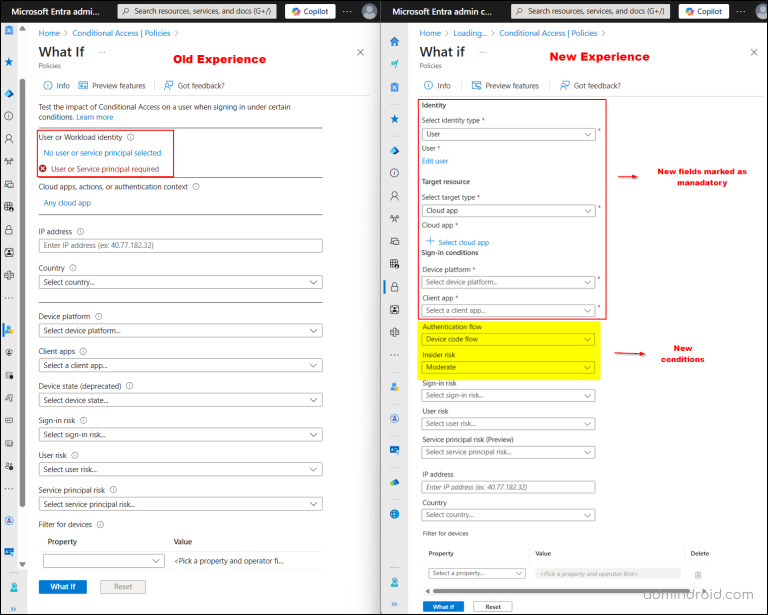
Task: Click the star Favorites icon in Old Experience sidebar
Action: [9, 62]
